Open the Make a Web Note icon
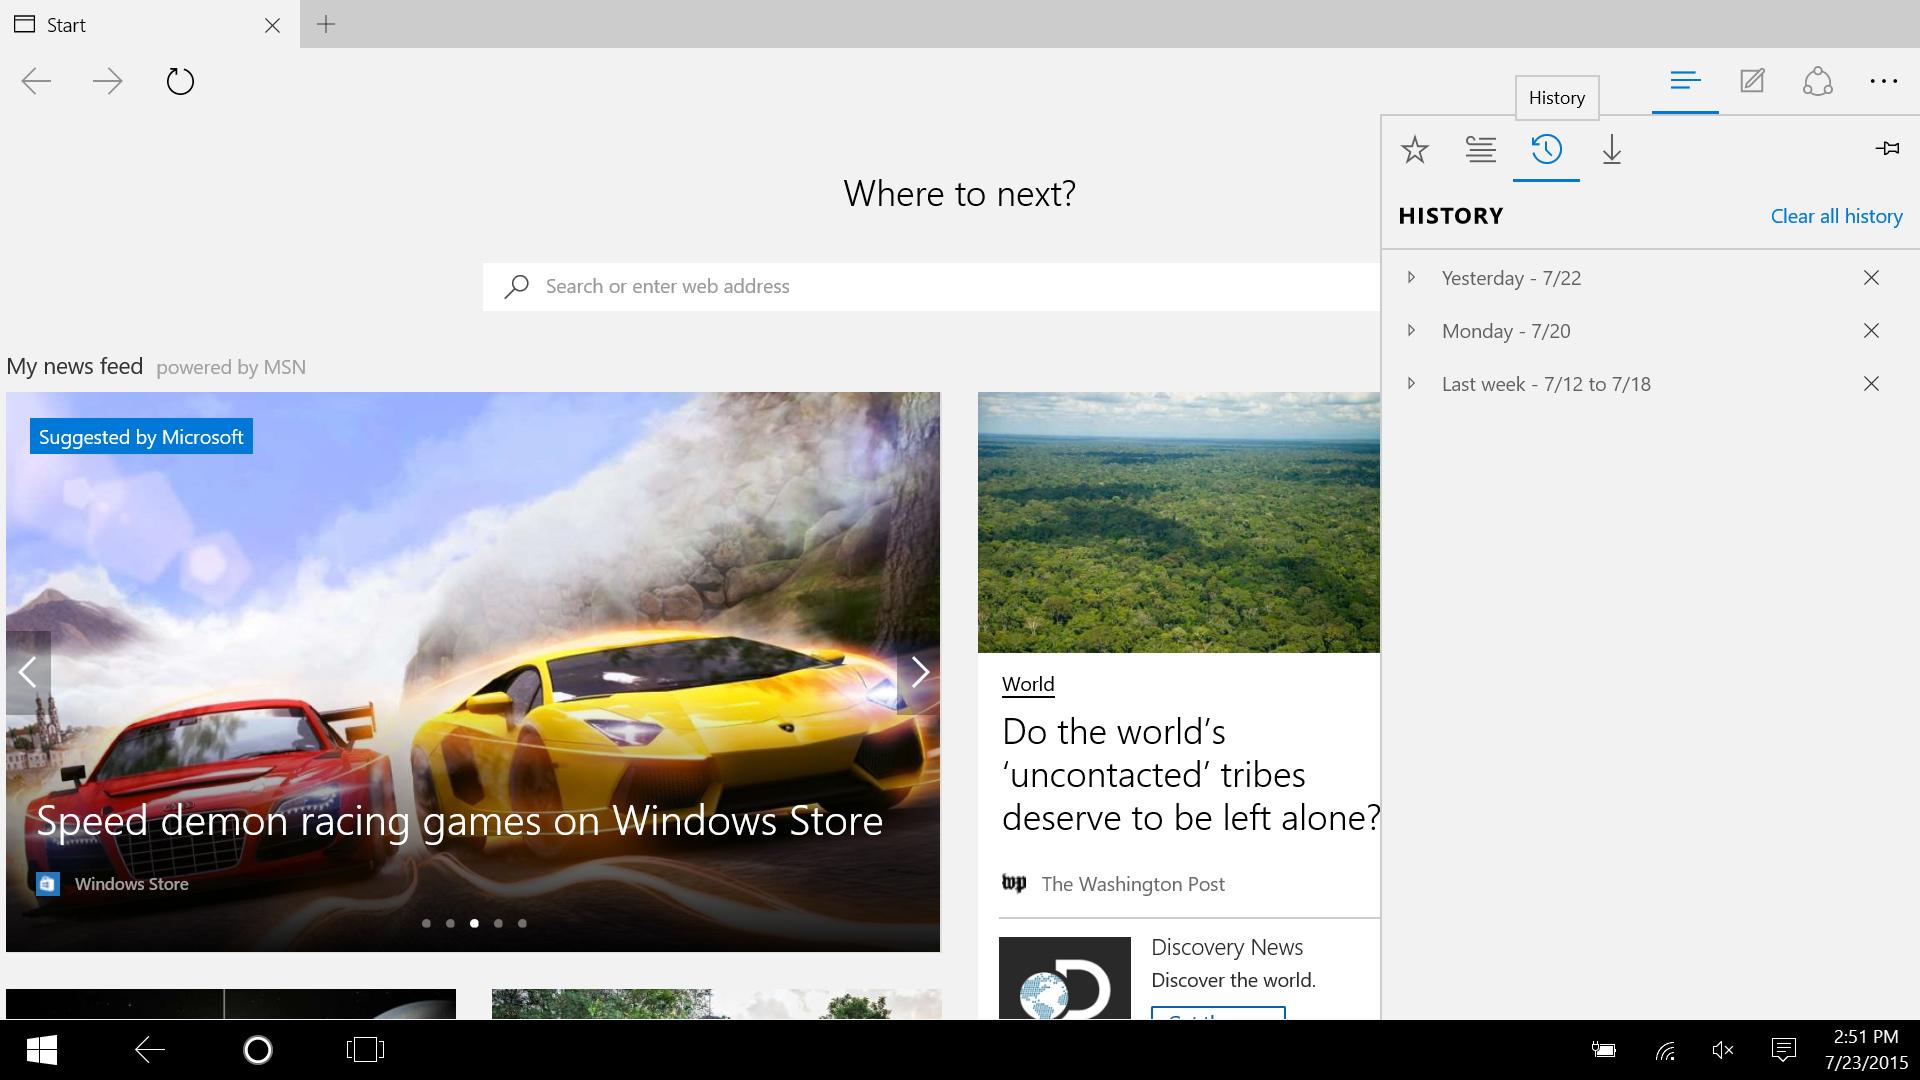Image resolution: width=1920 pixels, height=1080 pixels. coord(1753,80)
